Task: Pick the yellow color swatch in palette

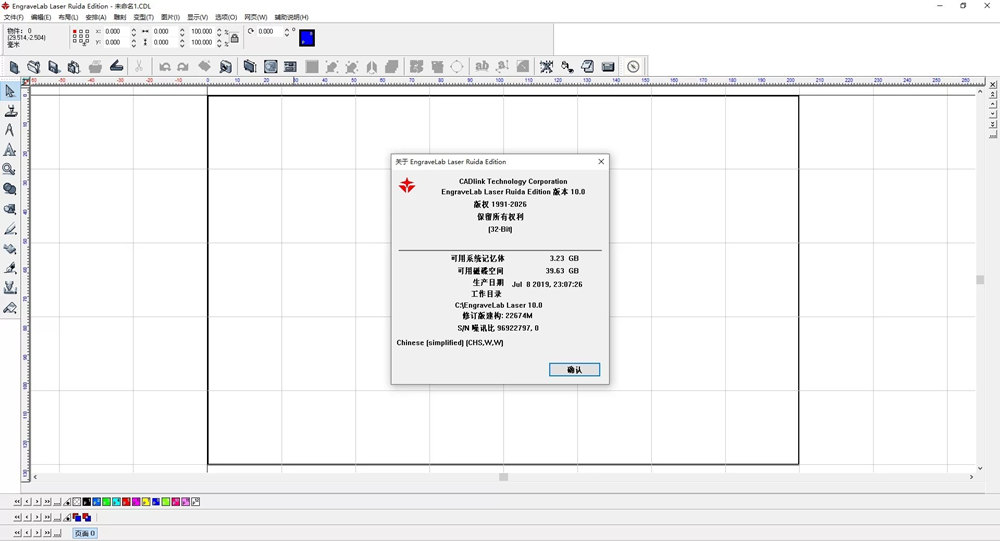Action: (x=146, y=502)
